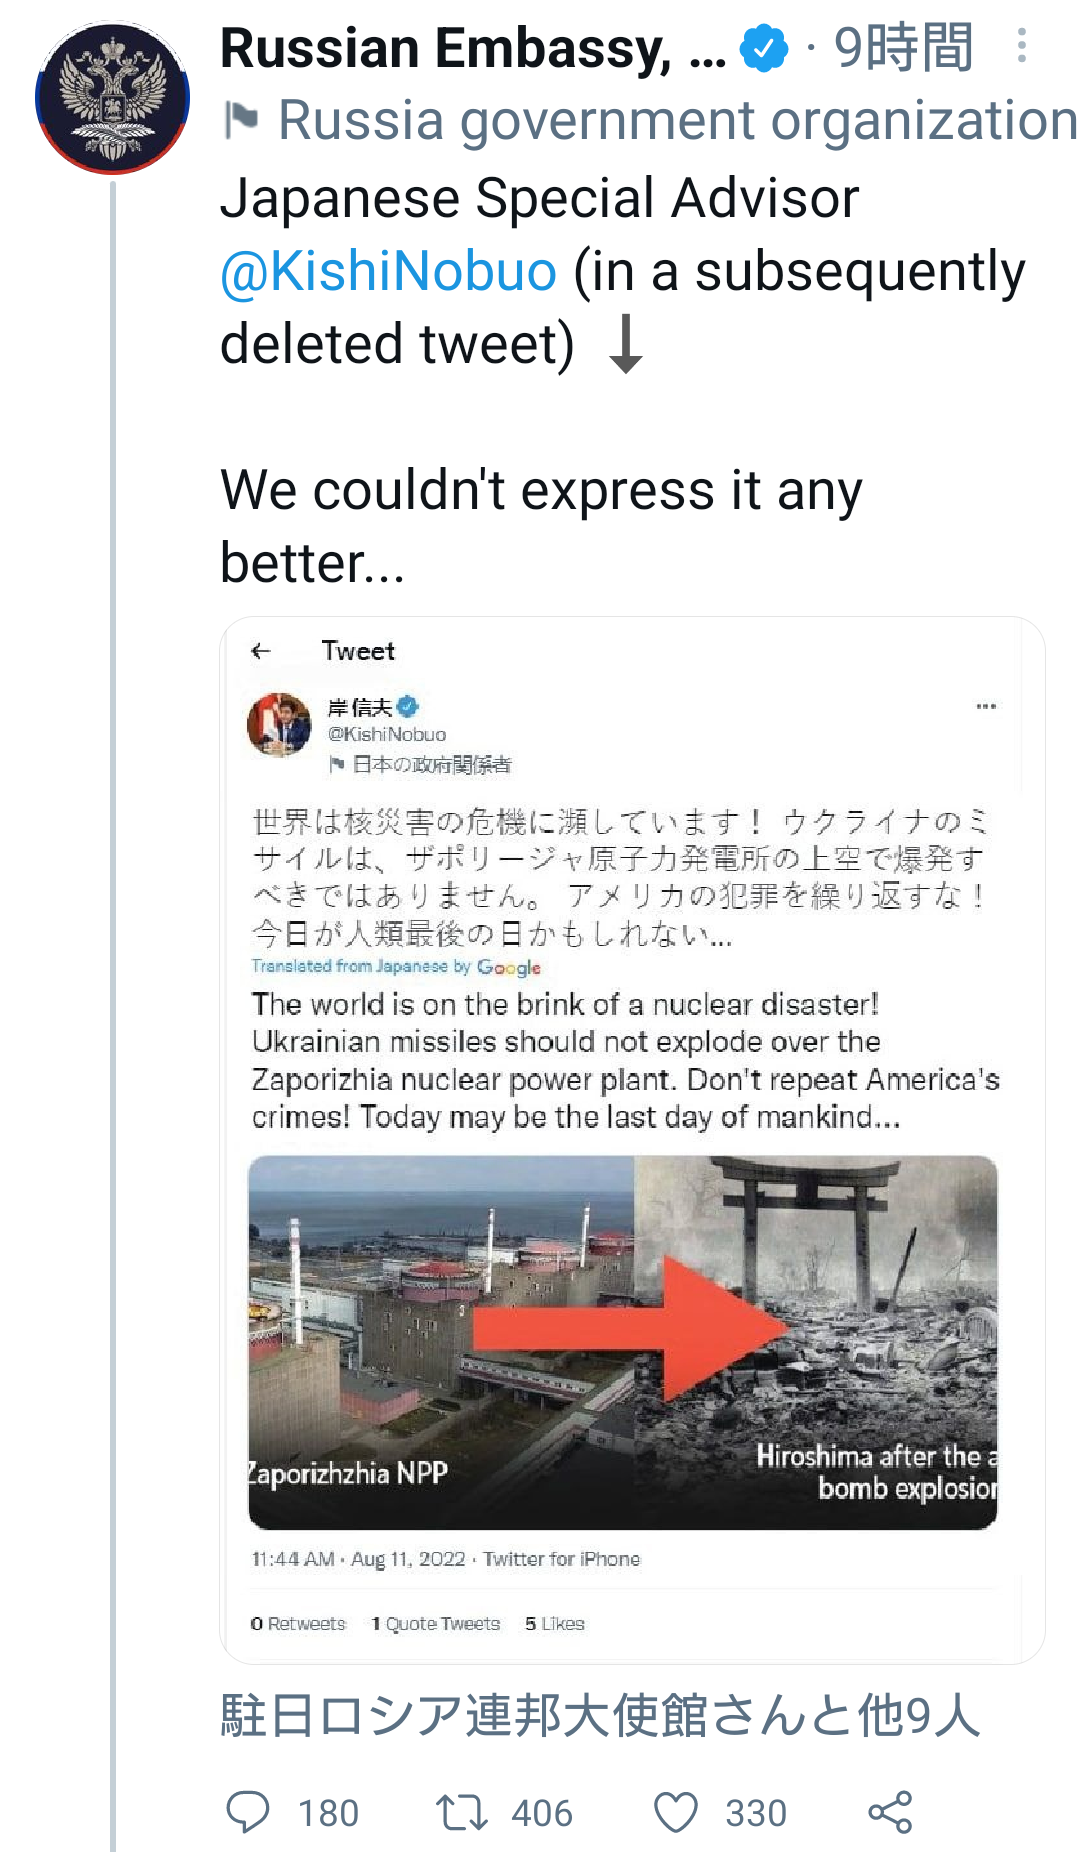Open the 駐日ロシア連邦大使館さんと他9人 tagged users link

(600, 1716)
